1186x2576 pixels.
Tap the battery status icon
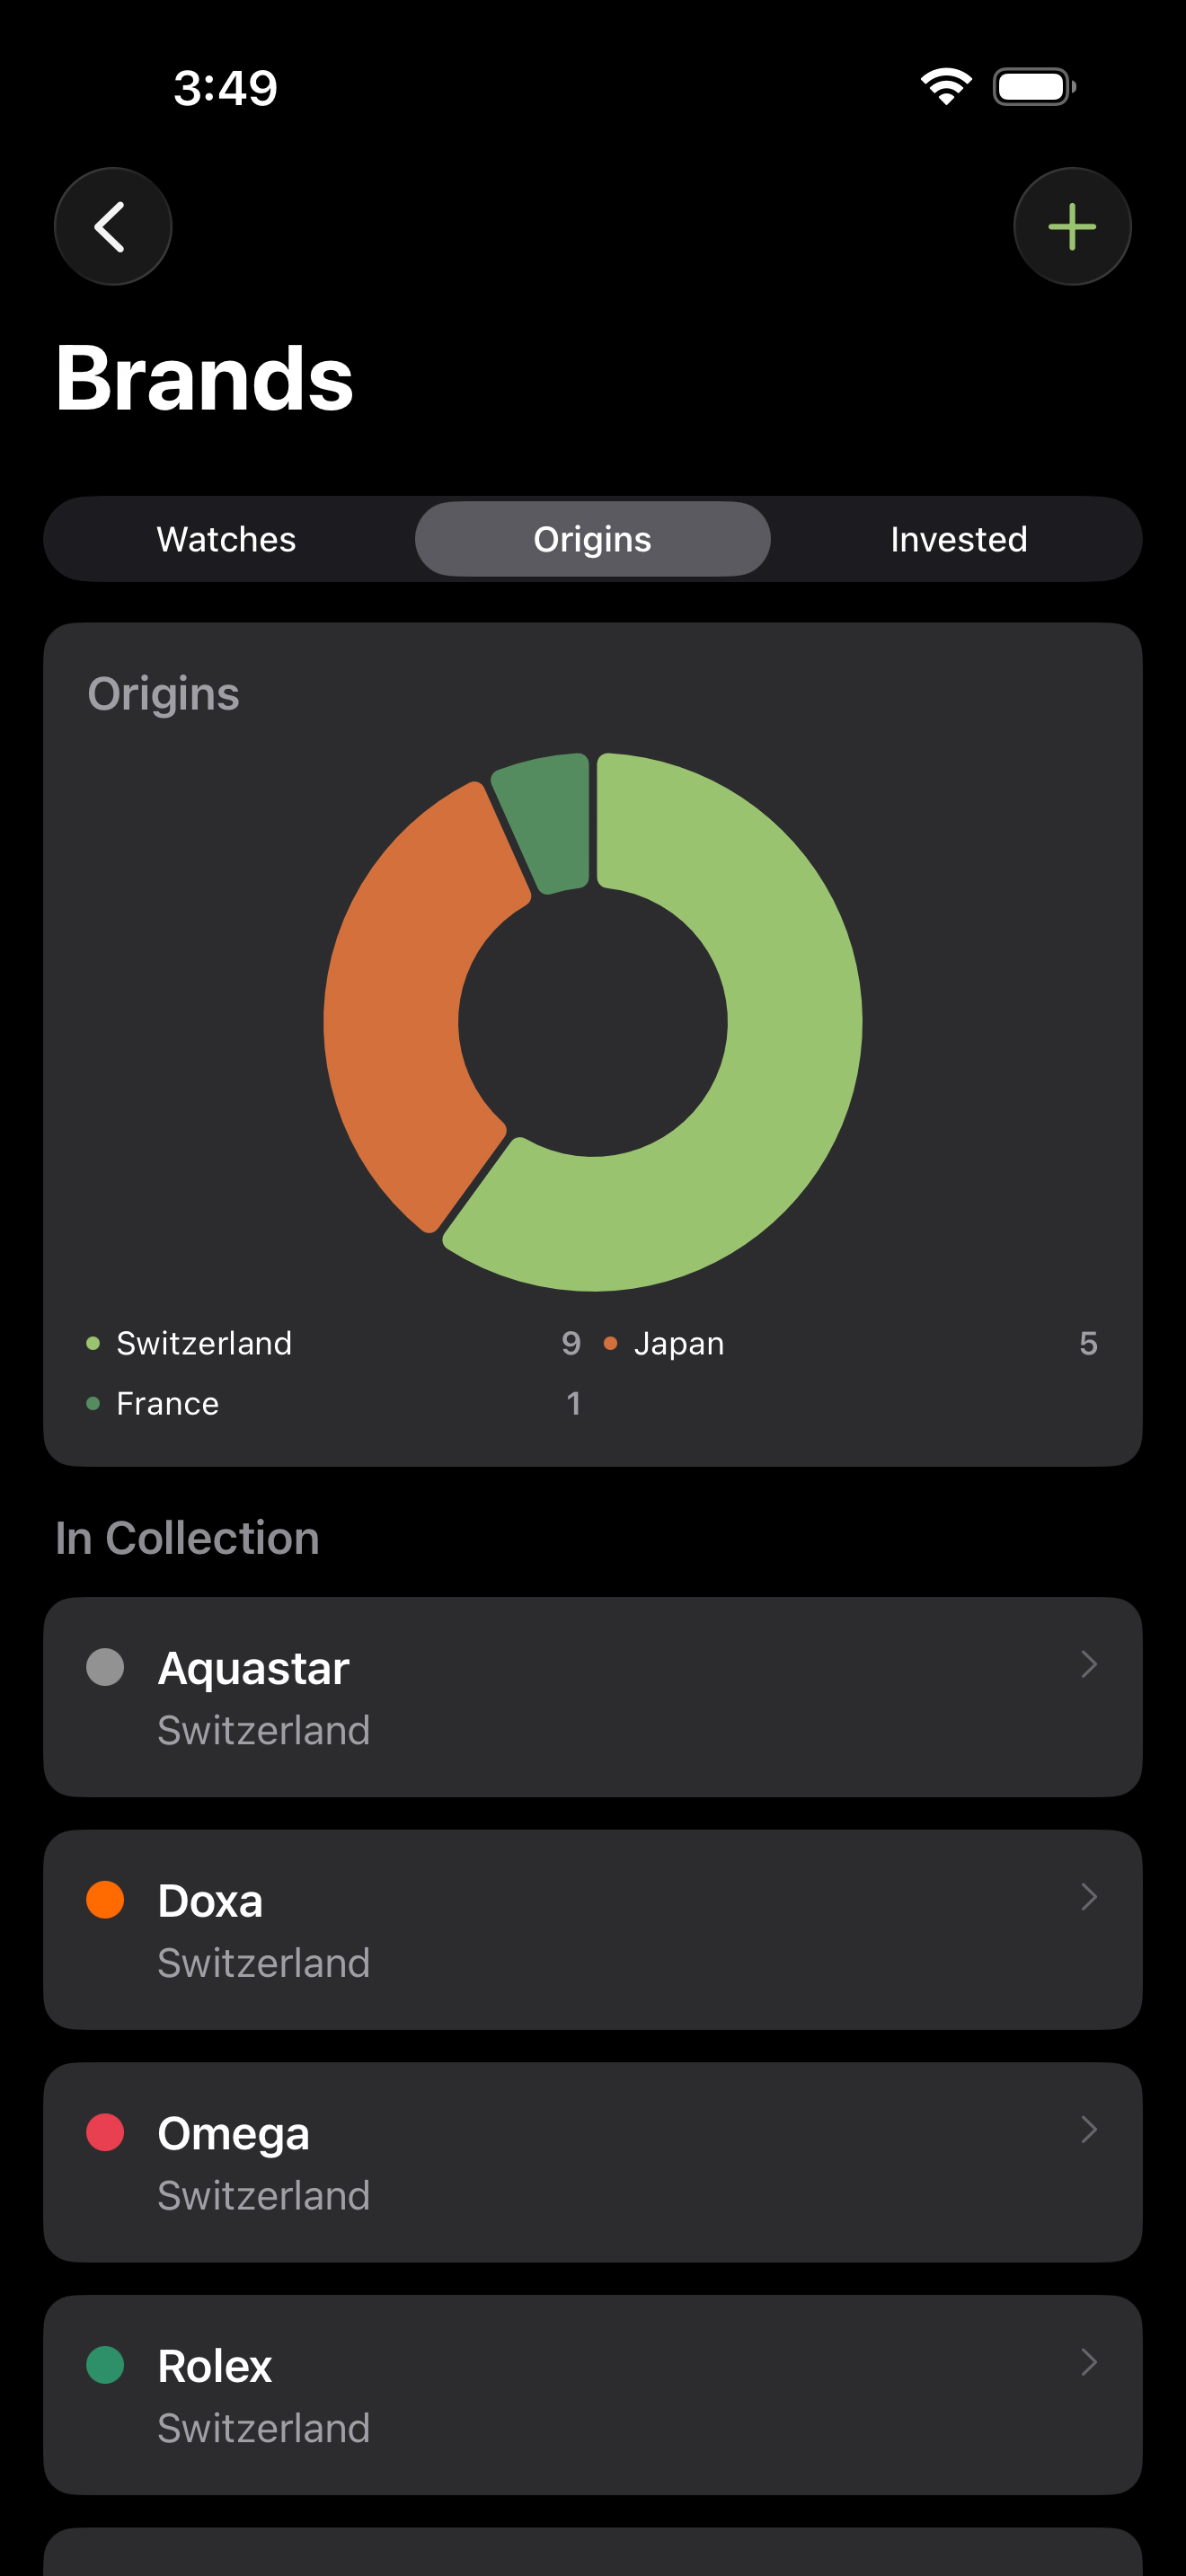(1033, 87)
